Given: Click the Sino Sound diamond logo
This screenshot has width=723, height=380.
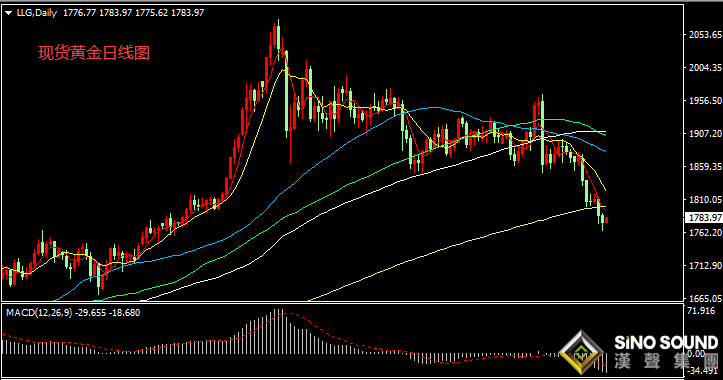Looking at the screenshot, I should click(x=581, y=352).
